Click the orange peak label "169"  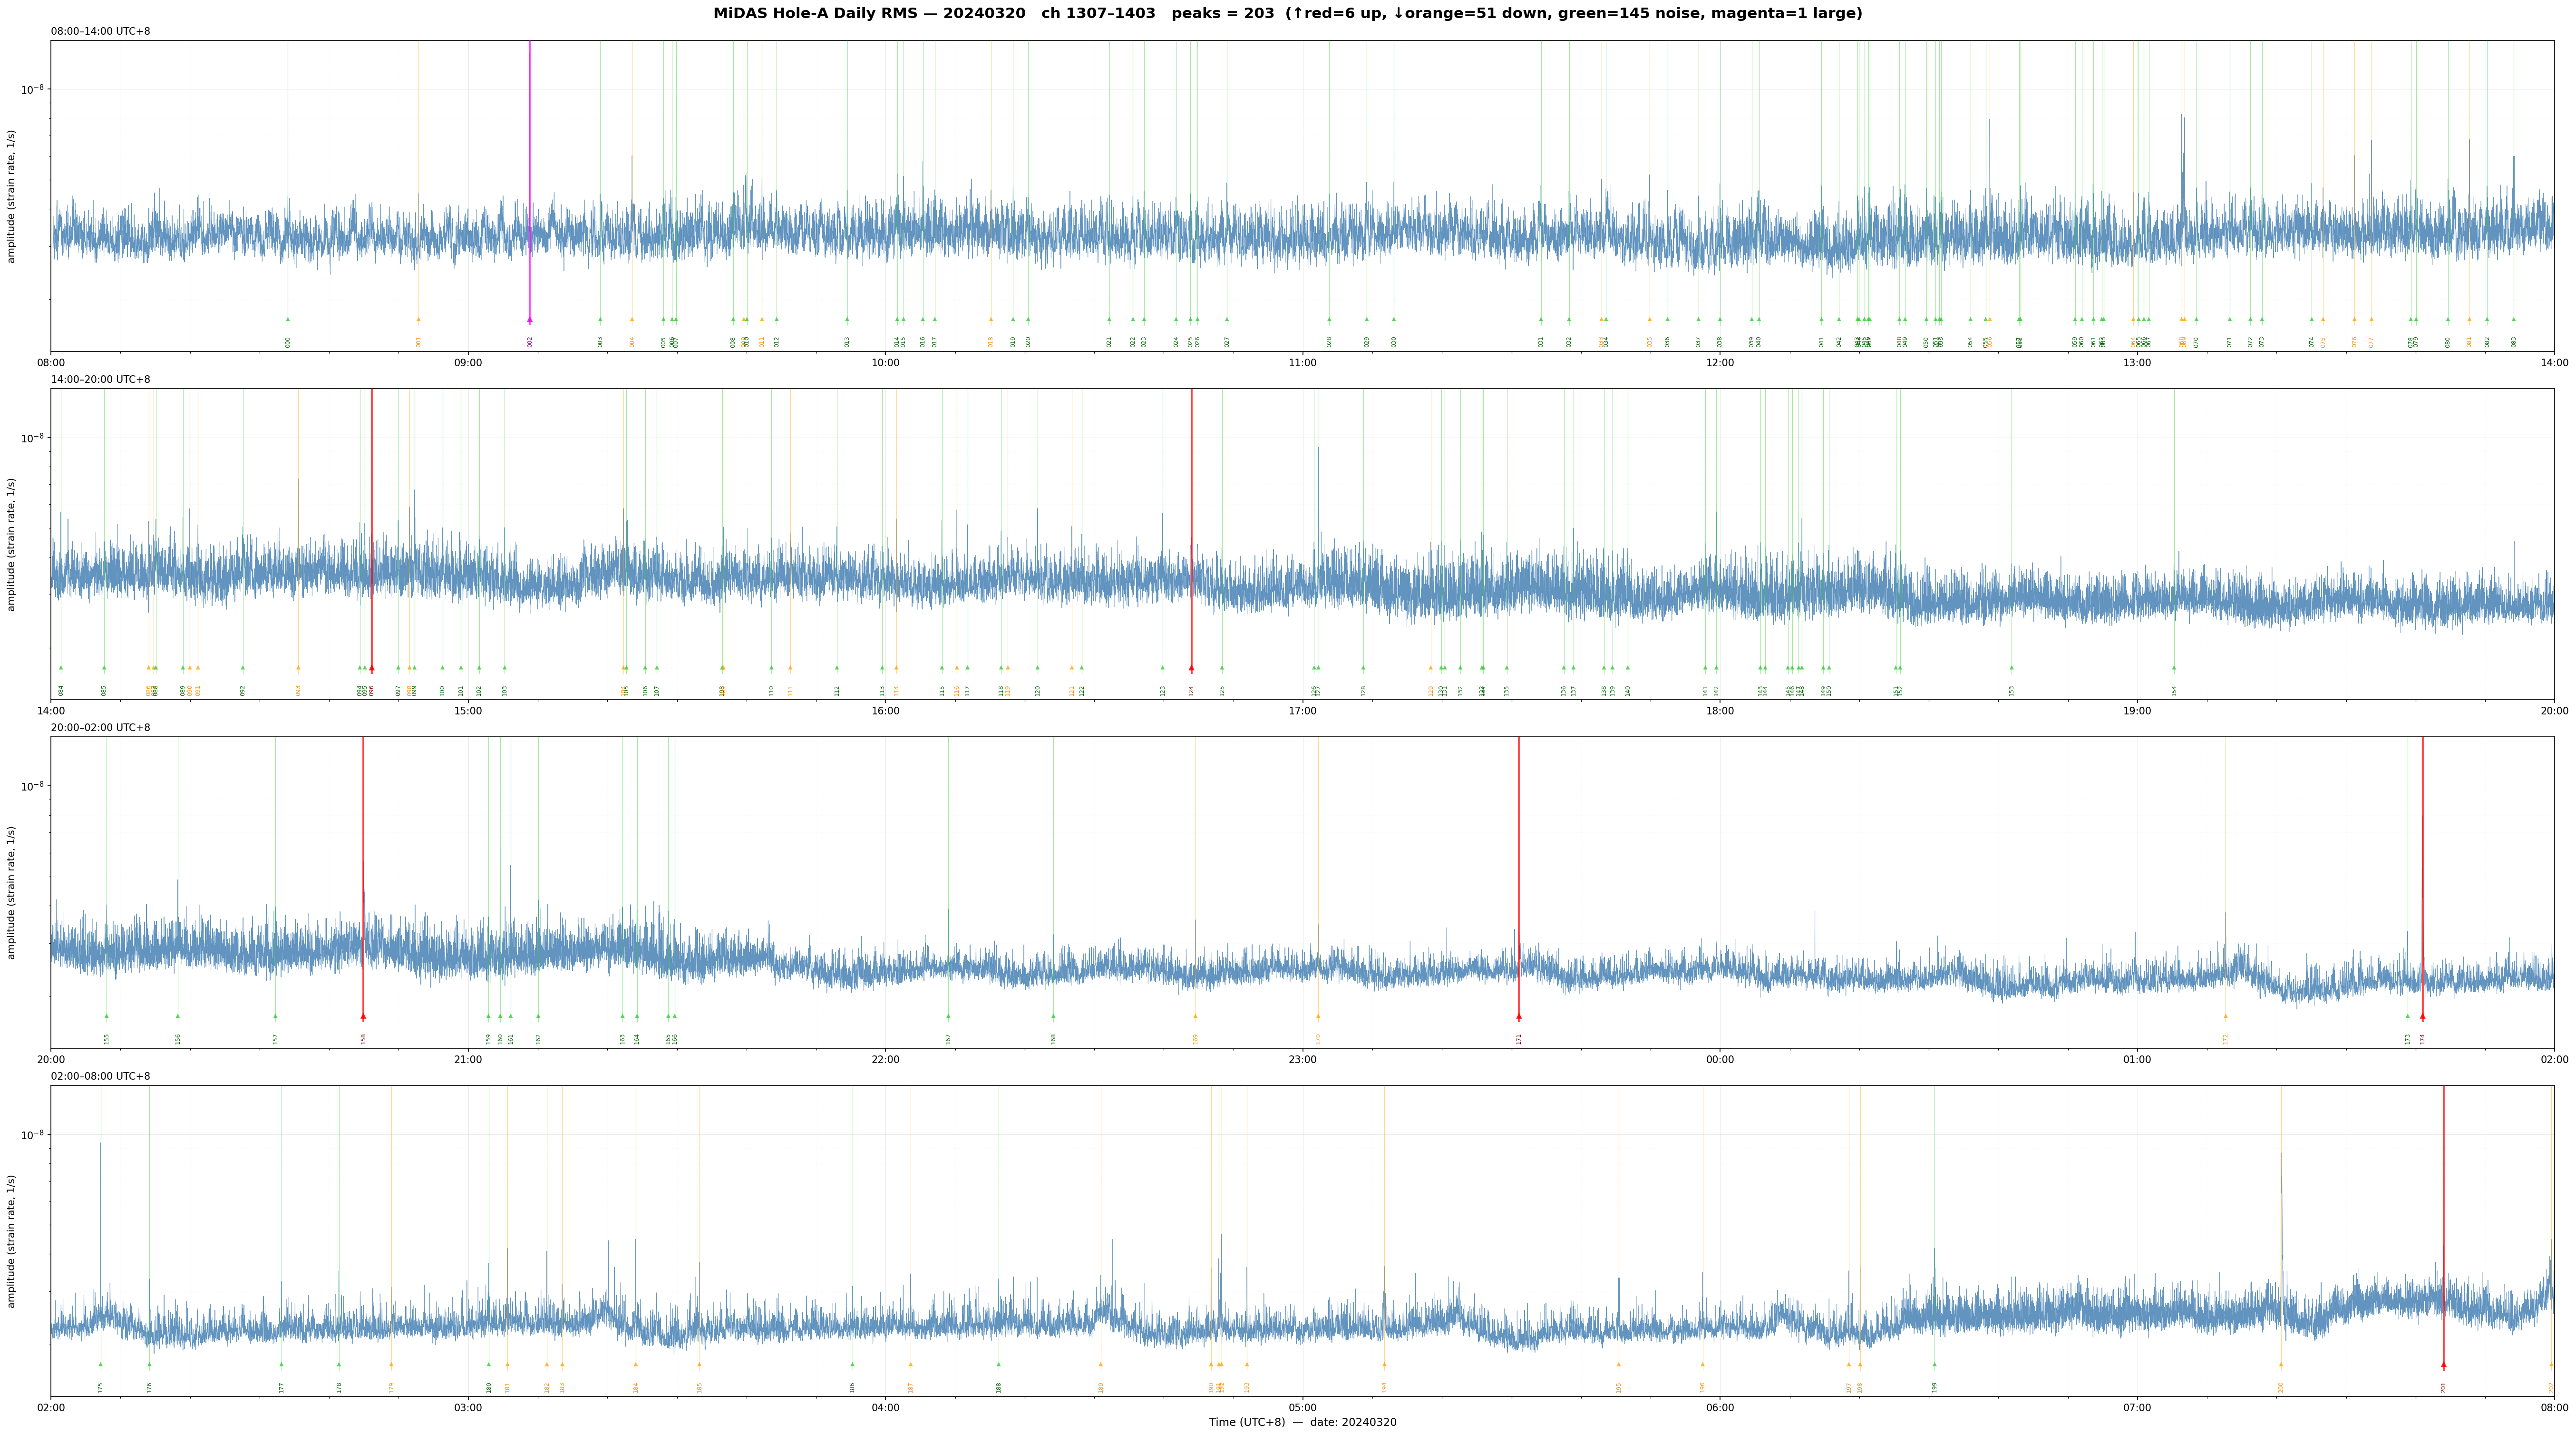click(1195, 1039)
